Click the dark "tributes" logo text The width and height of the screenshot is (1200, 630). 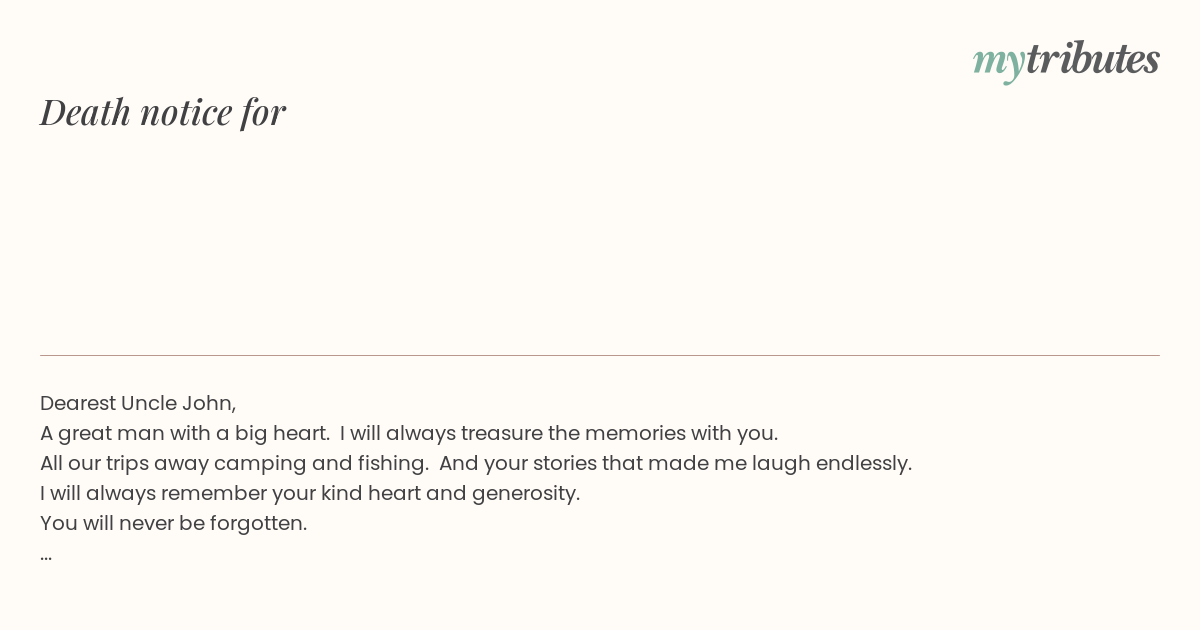1093,58
